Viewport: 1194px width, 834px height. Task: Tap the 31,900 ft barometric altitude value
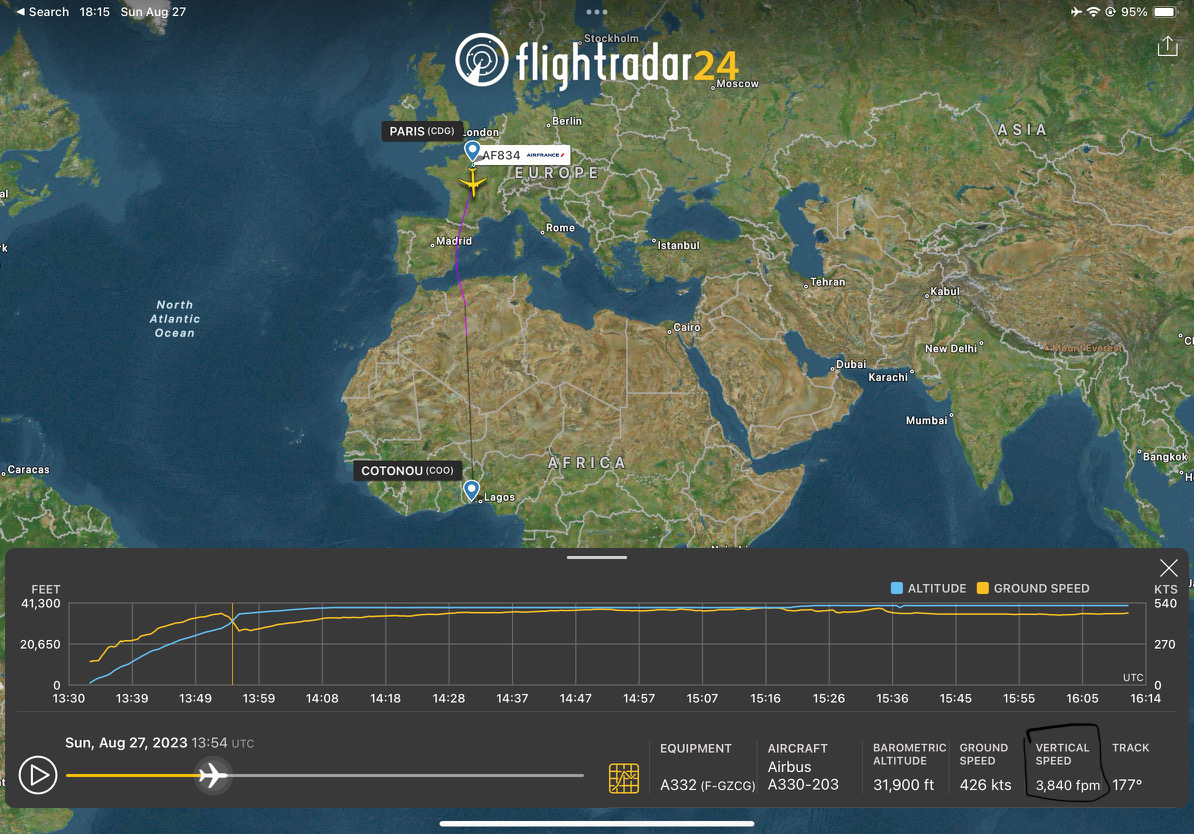click(x=903, y=785)
